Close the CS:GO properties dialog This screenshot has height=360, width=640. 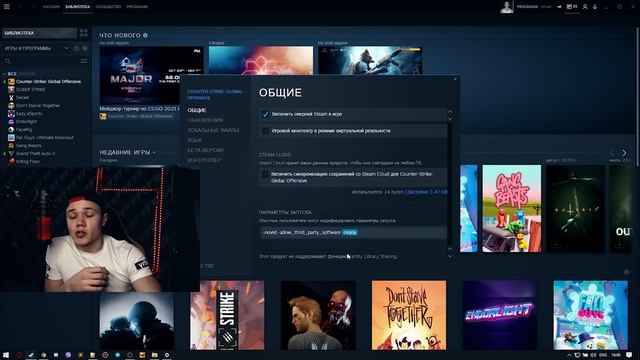coord(456,80)
